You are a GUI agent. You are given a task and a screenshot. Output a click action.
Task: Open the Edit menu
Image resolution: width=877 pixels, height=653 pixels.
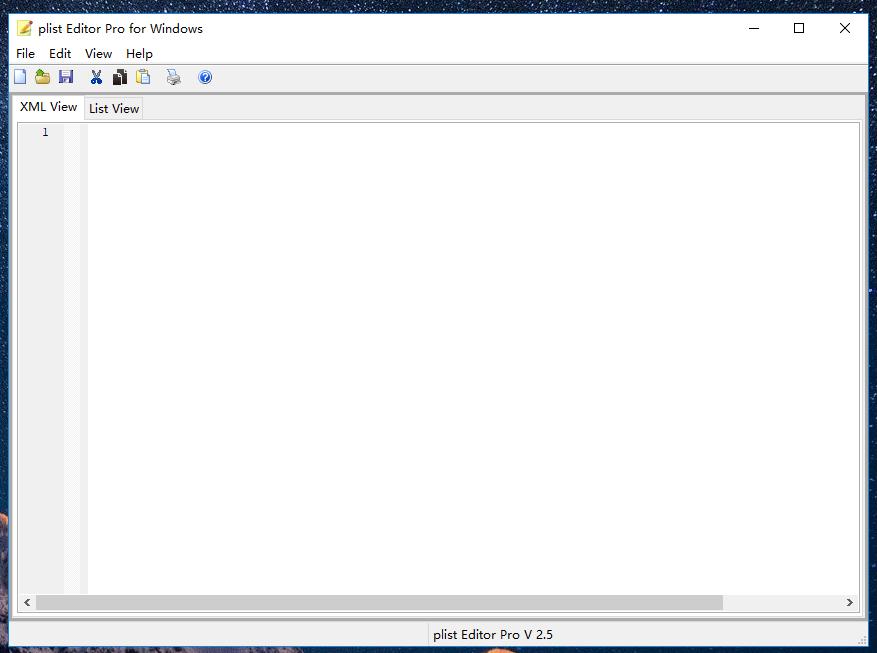point(60,53)
